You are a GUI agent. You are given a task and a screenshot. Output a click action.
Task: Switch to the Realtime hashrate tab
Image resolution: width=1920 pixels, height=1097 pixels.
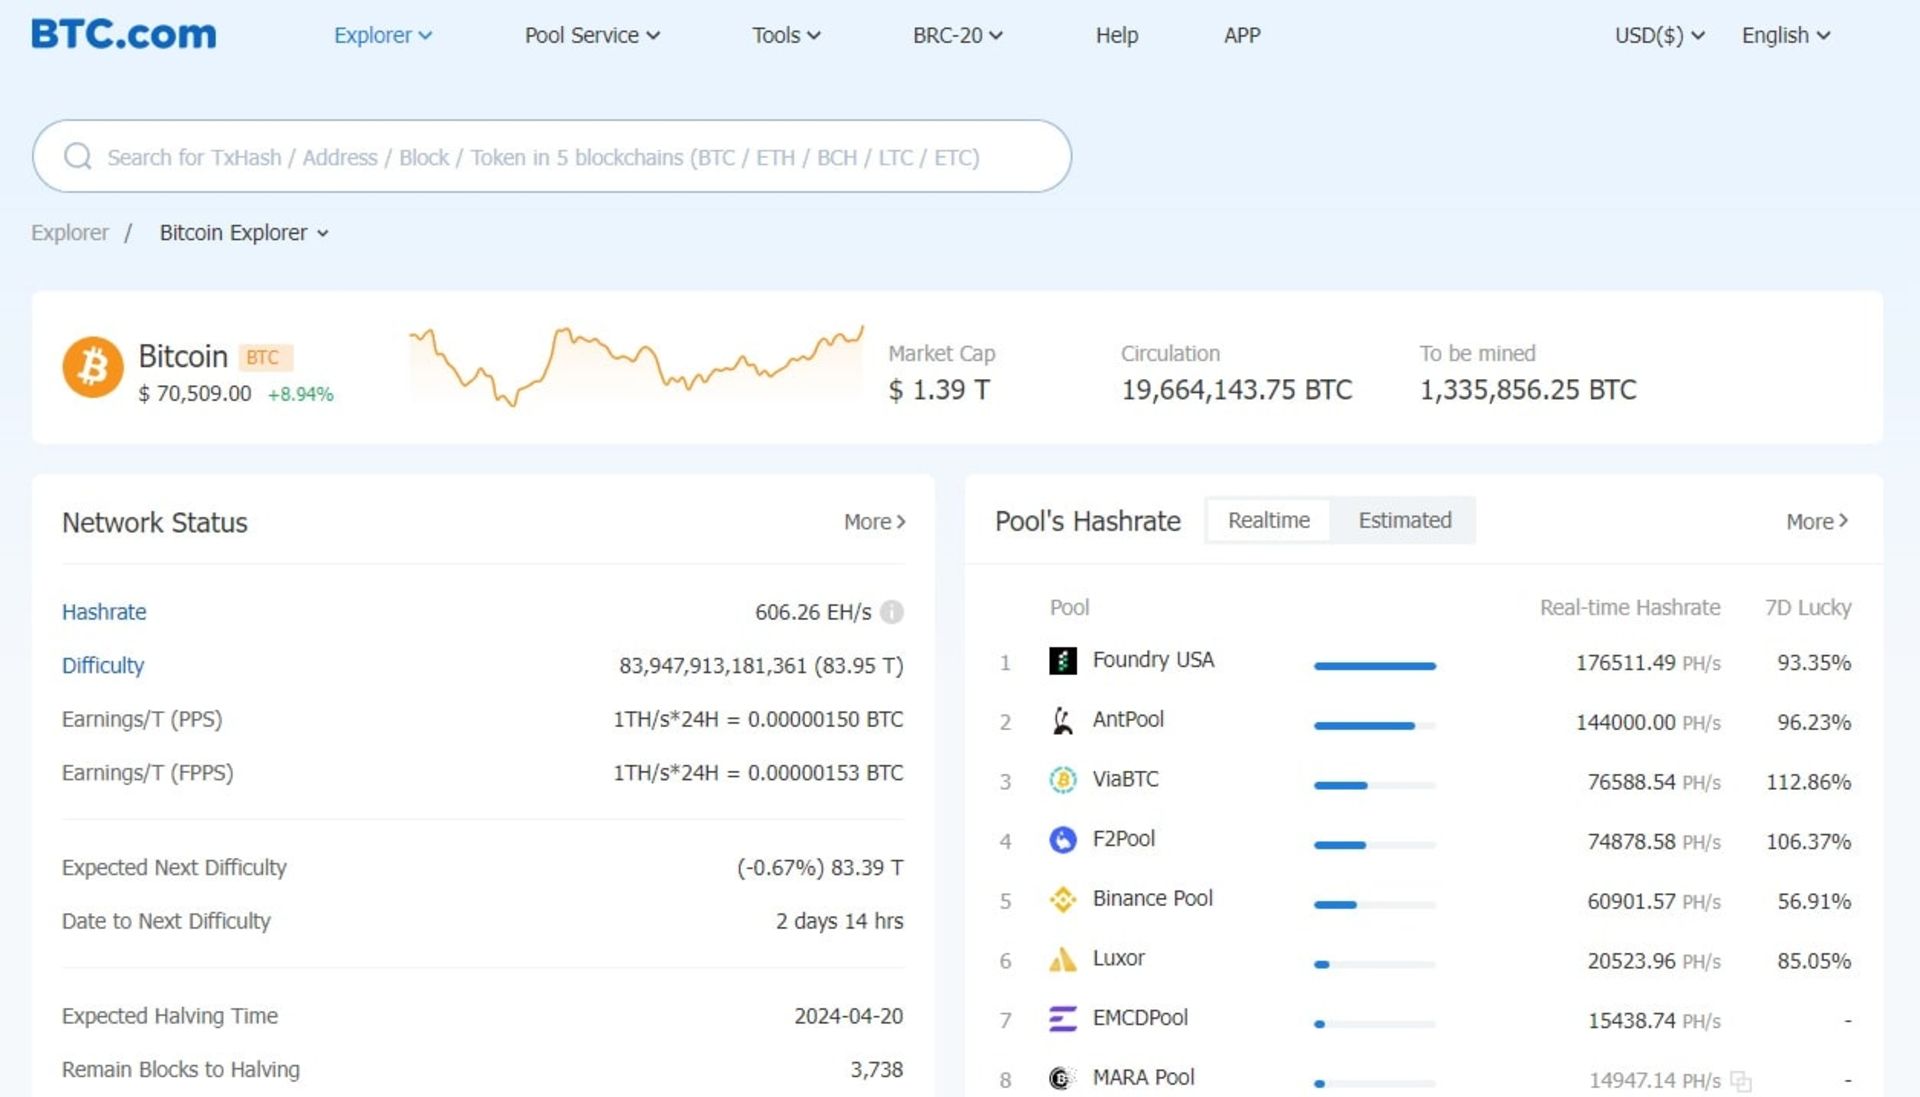pos(1268,520)
